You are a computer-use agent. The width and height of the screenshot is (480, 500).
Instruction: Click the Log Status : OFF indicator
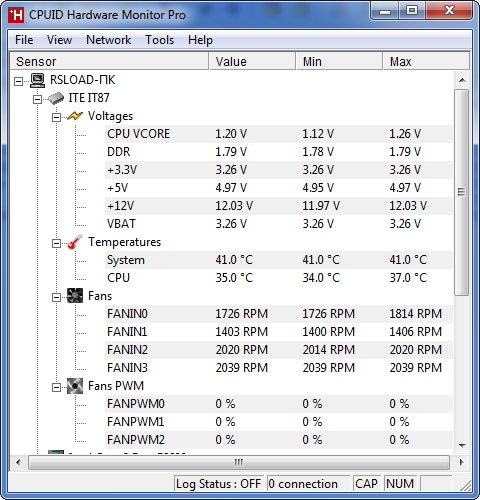coord(219,484)
